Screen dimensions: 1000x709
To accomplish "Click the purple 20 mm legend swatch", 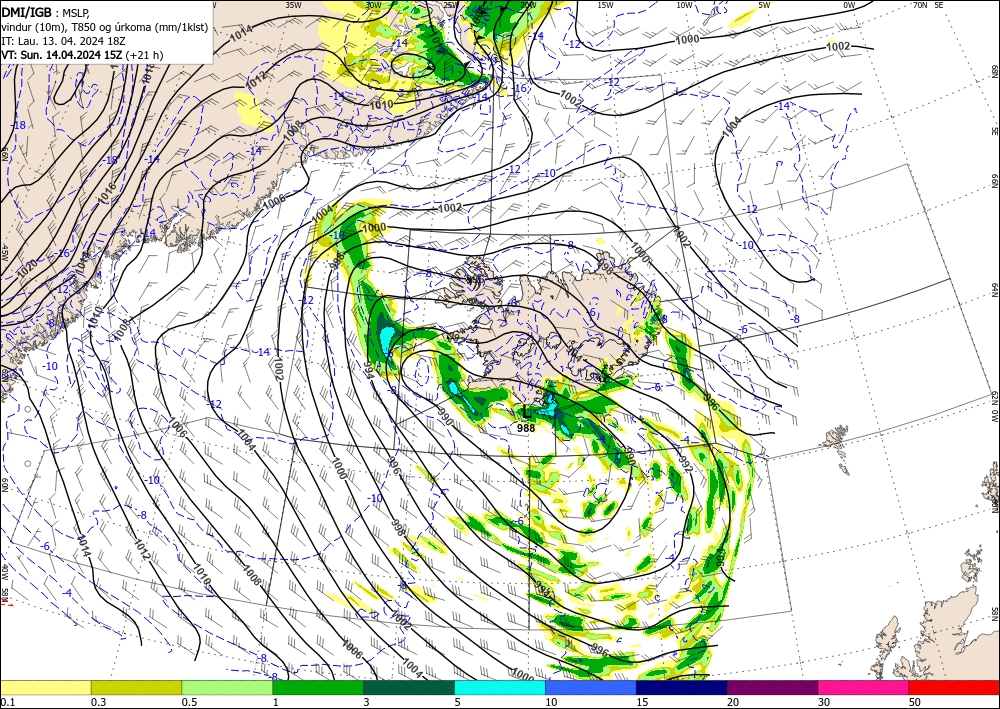I will coord(772,687).
